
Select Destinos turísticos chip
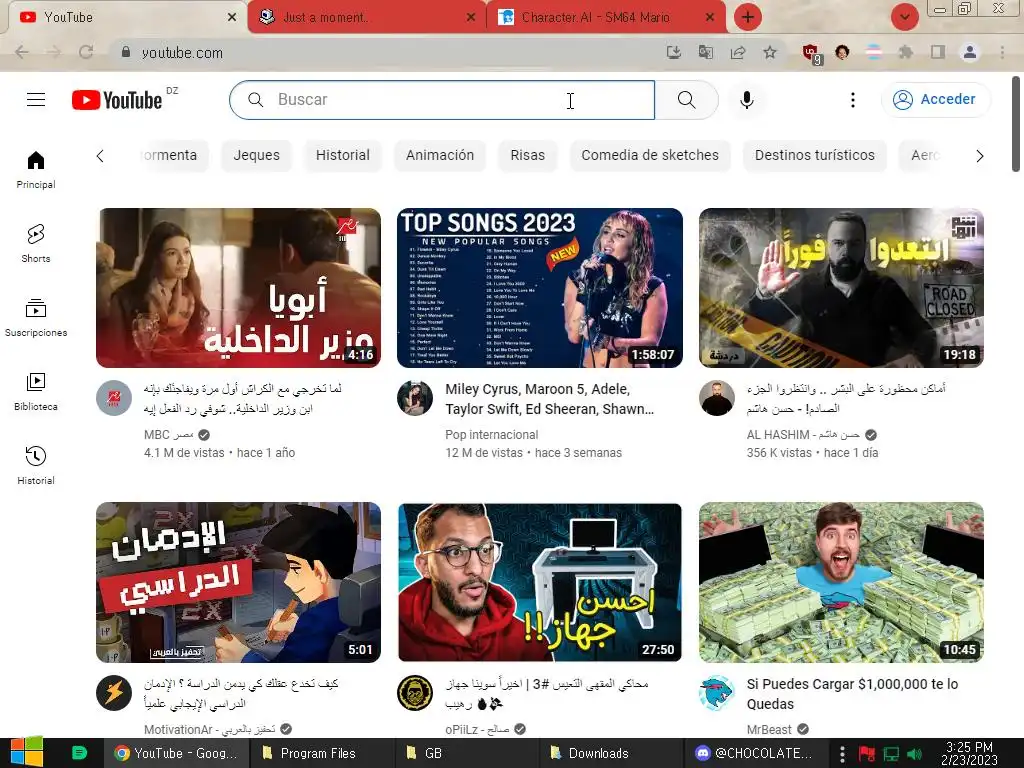click(x=814, y=155)
